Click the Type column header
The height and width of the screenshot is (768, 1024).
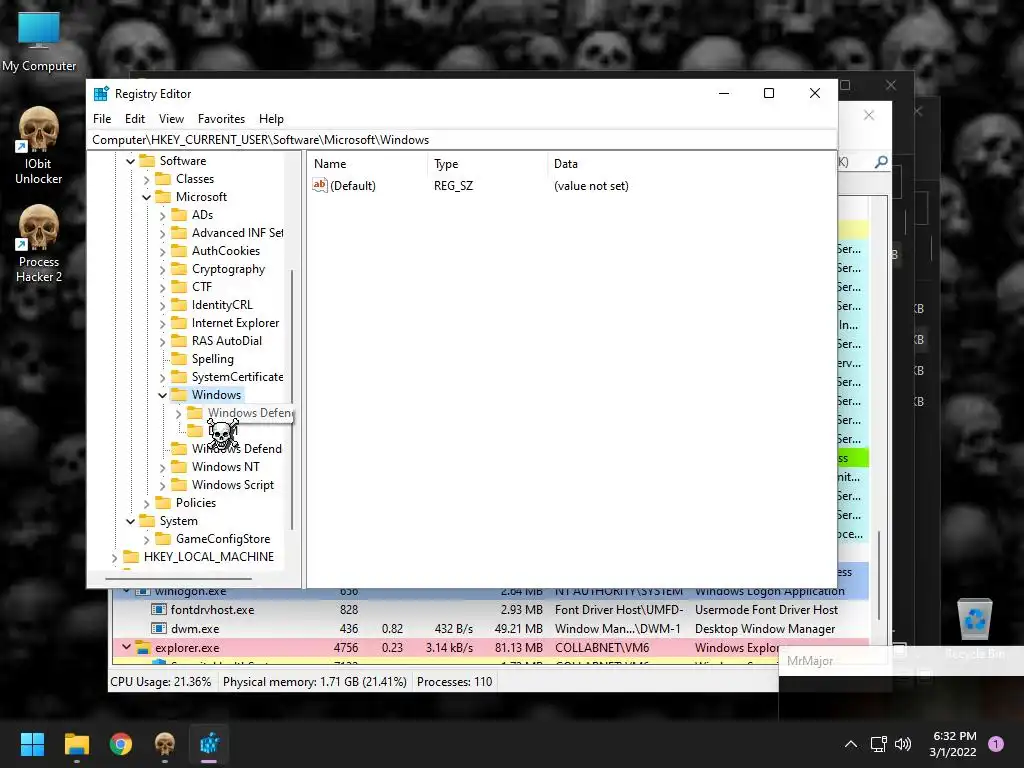click(487, 164)
